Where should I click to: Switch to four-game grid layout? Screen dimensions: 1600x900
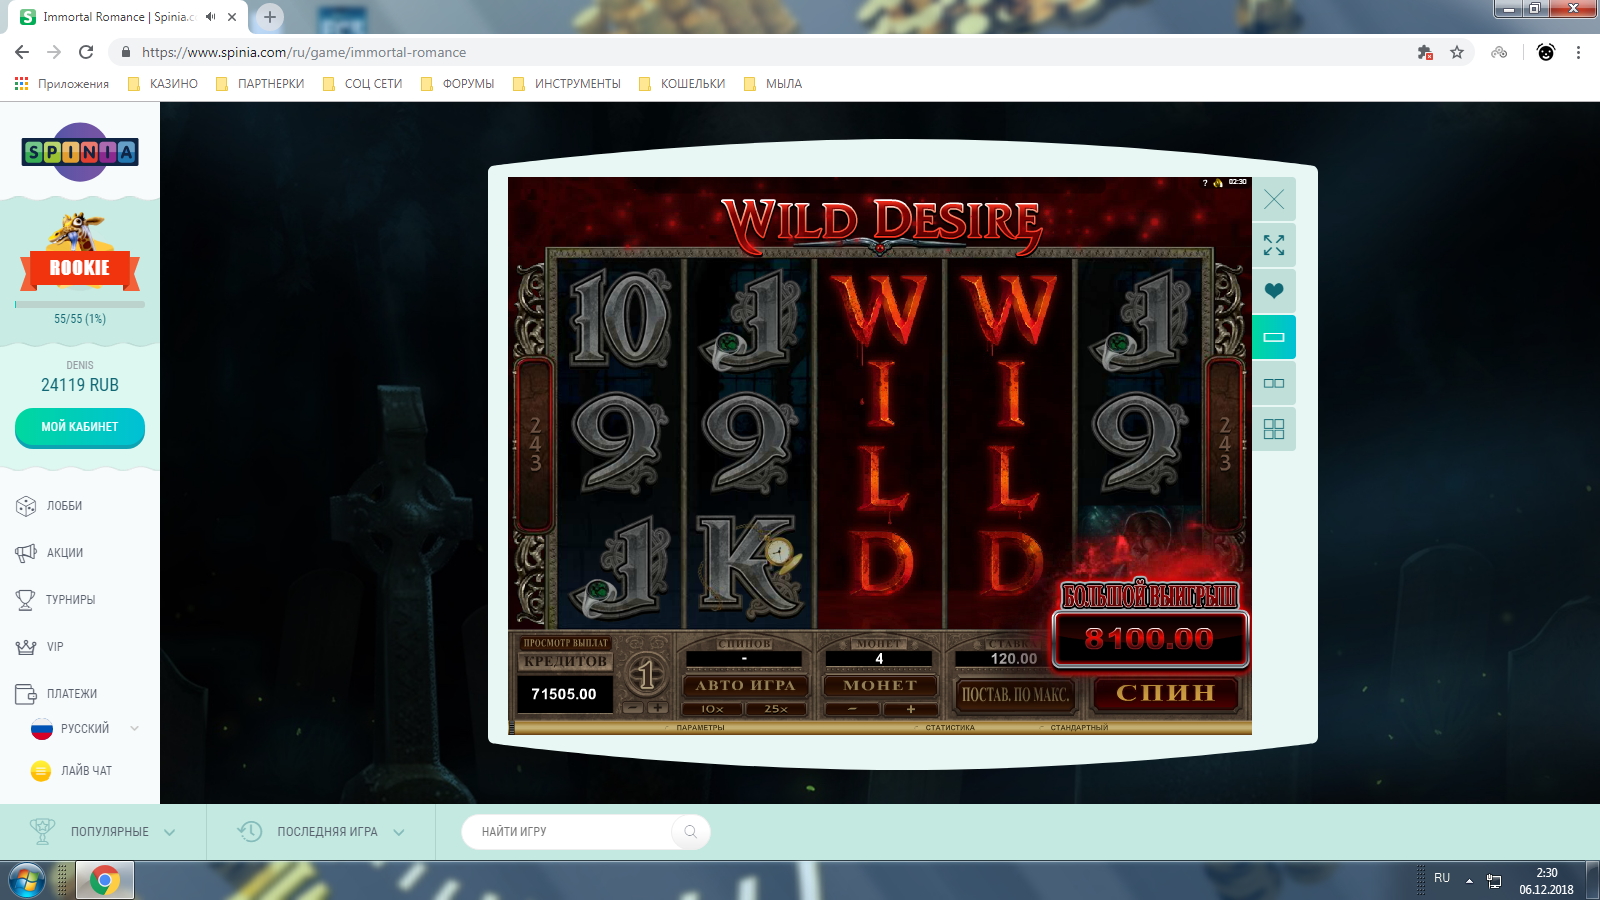click(1274, 429)
